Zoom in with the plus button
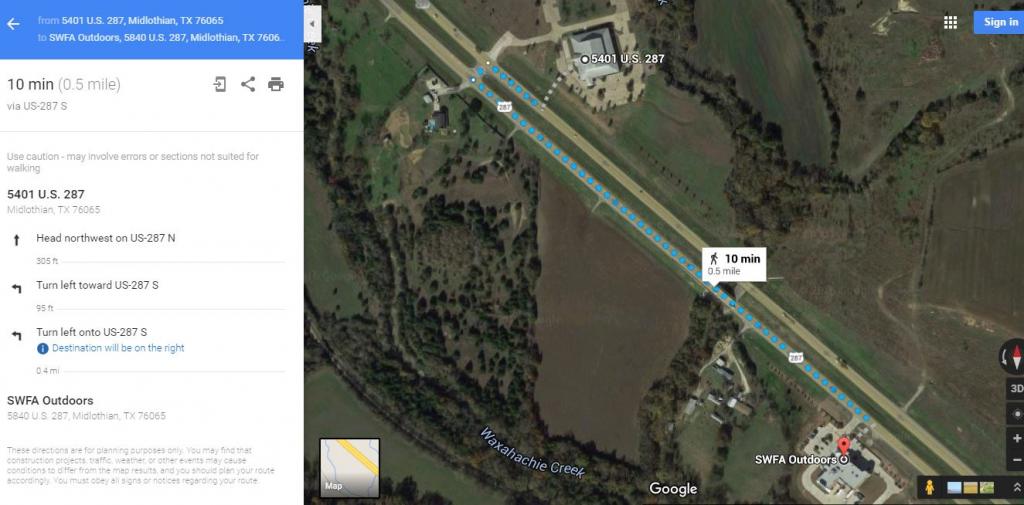This screenshot has width=1024, height=505. [1016, 438]
